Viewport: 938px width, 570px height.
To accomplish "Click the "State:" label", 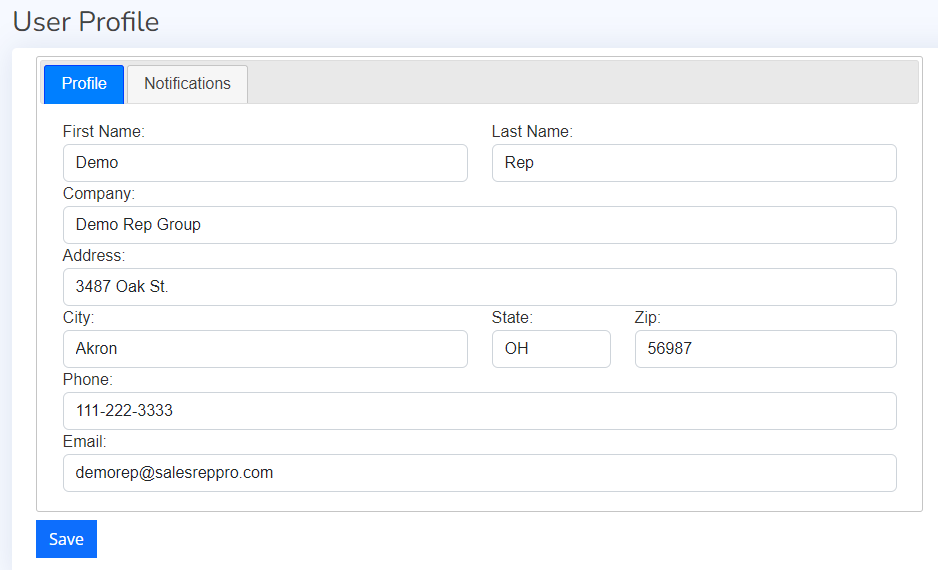I will tap(512, 317).
